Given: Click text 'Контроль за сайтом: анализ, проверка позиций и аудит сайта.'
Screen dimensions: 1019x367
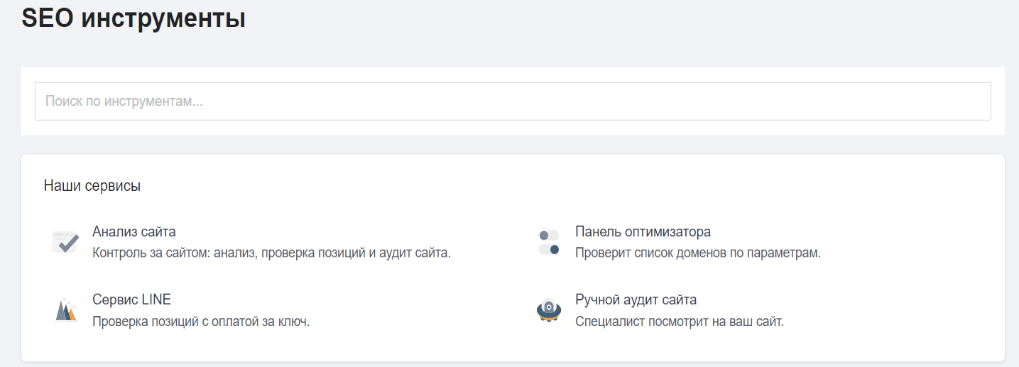Looking at the screenshot, I should [272, 253].
